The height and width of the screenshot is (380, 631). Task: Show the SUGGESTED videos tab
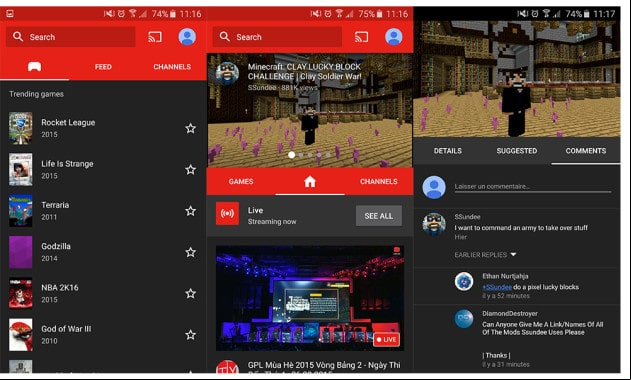point(517,151)
